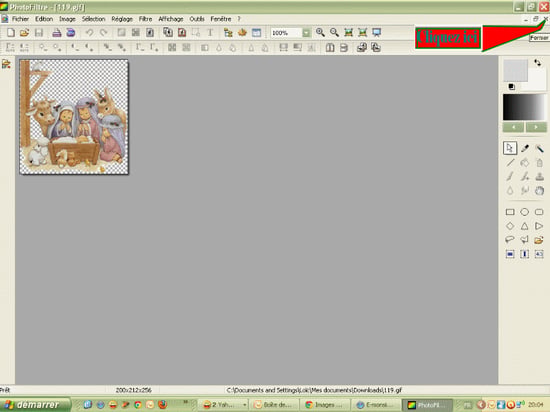
Task: Choose the Lasso selection shape
Action: pyautogui.click(x=510, y=240)
